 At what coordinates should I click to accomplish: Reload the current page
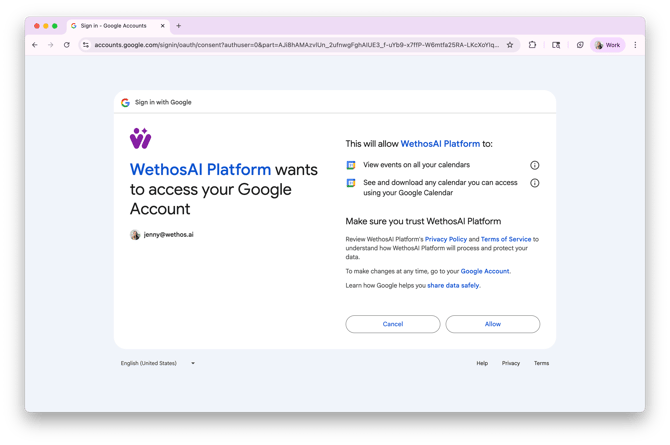pyautogui.click(x=67, y=45)
